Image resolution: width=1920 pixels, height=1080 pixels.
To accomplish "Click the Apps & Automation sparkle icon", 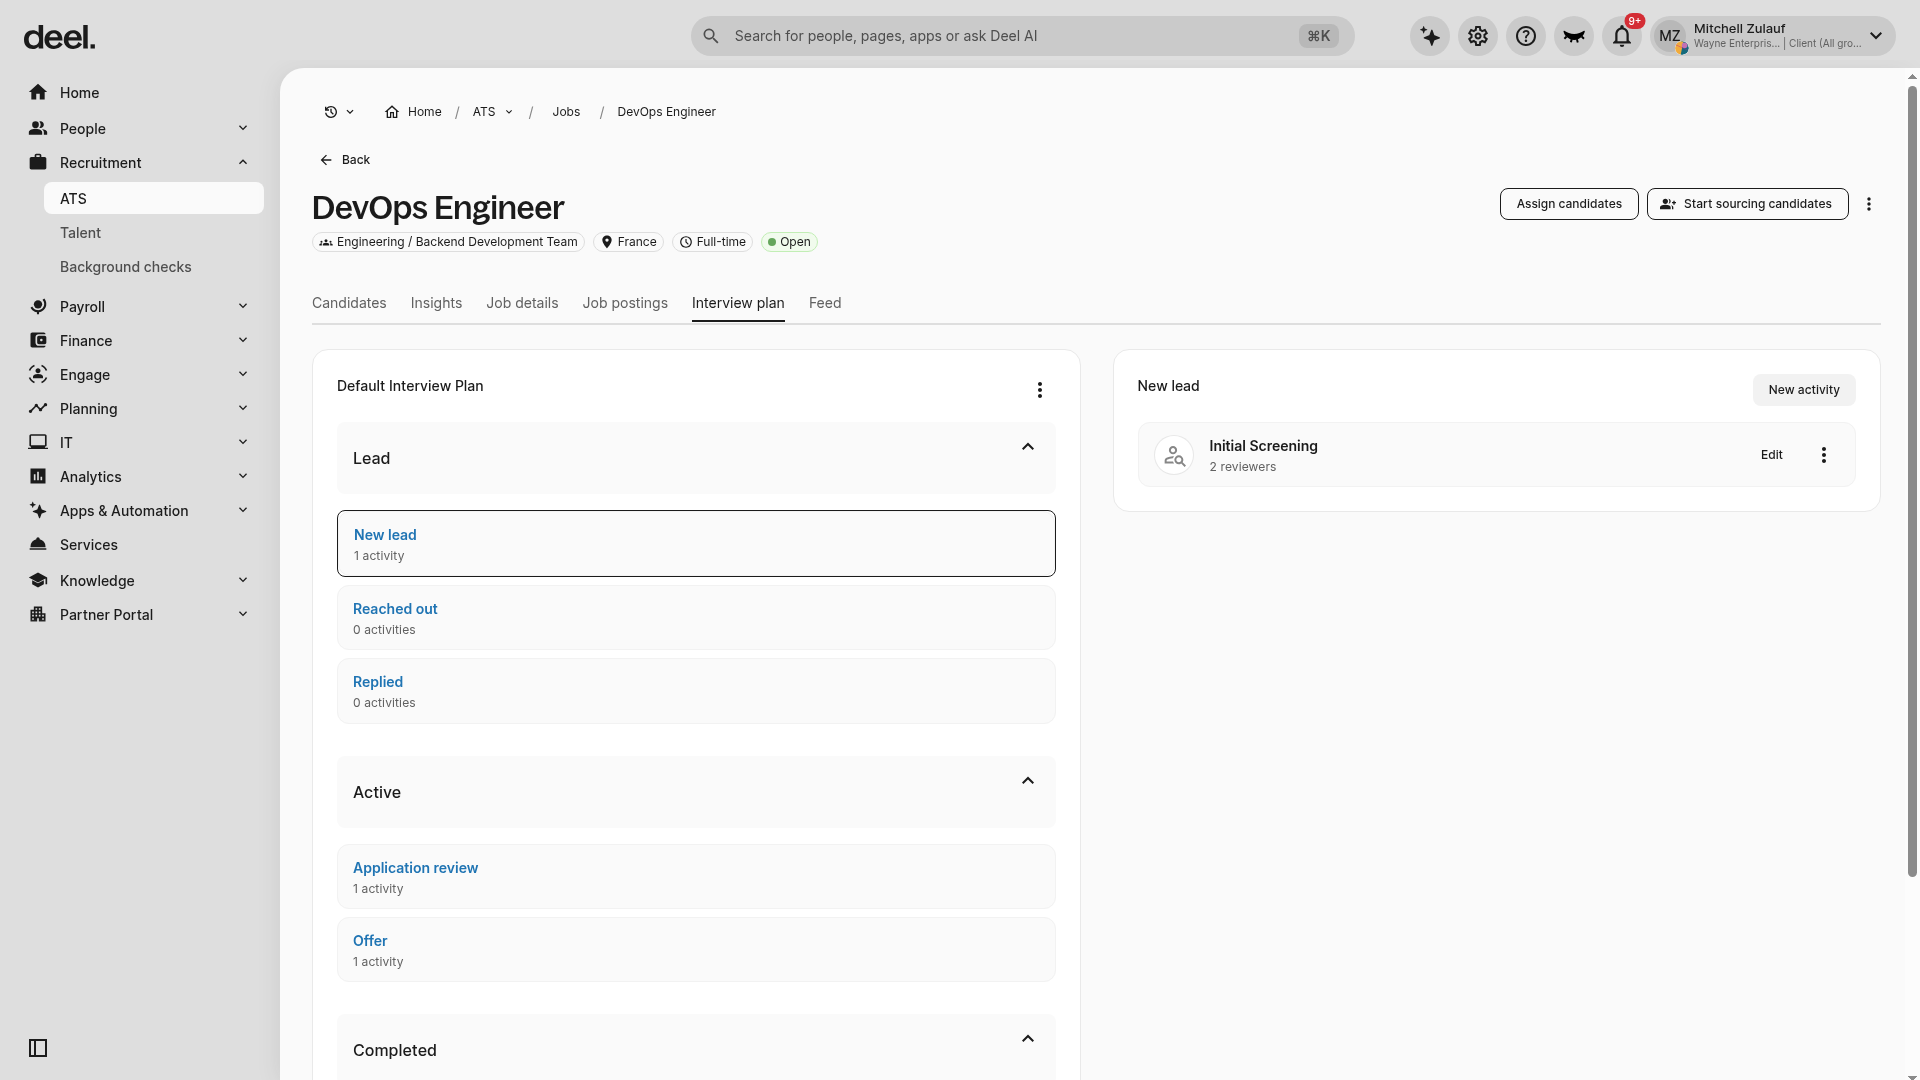I will [x=38, y=511].
